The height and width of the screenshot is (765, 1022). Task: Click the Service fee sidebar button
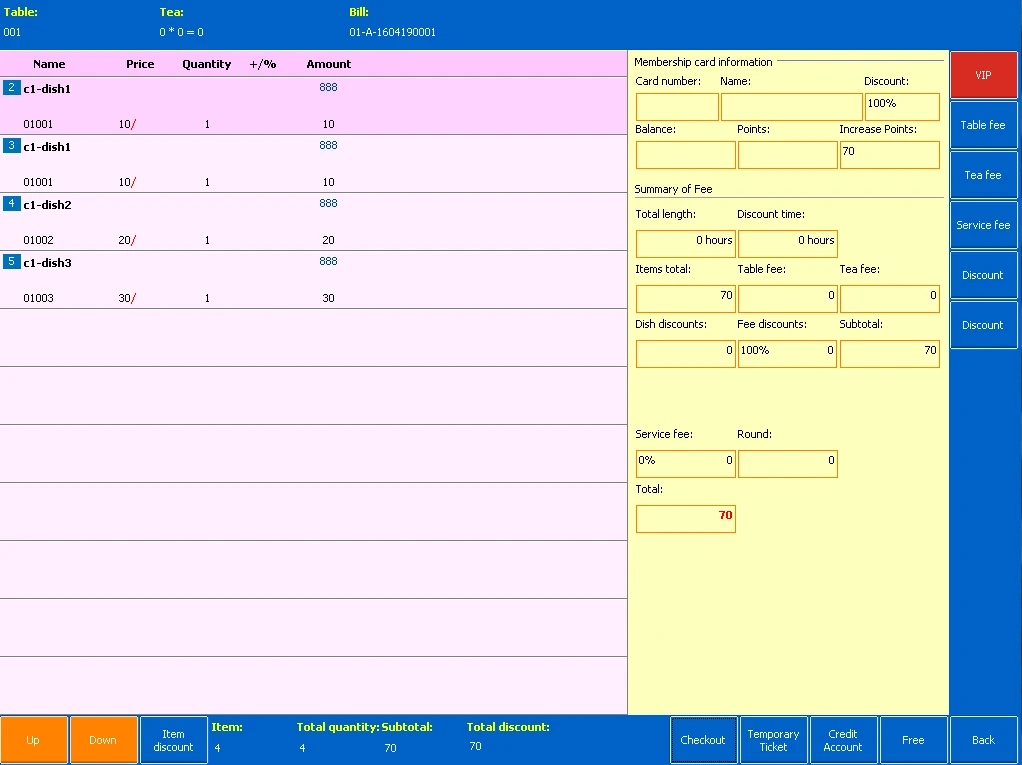click(983, 224)
